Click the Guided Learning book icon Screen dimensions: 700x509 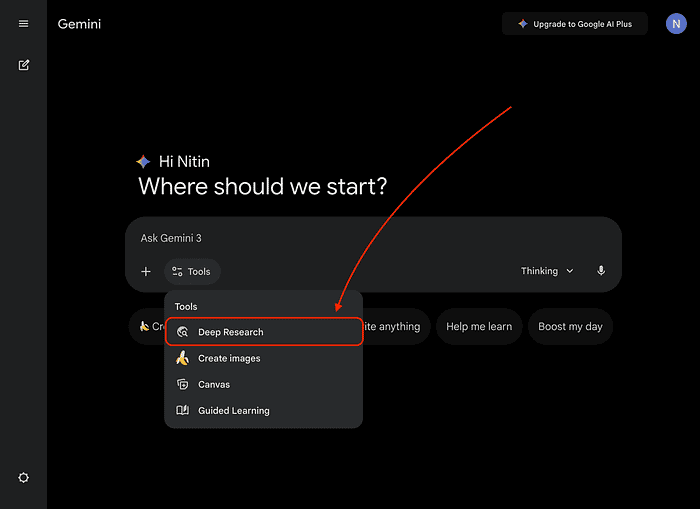coord(182,410)
